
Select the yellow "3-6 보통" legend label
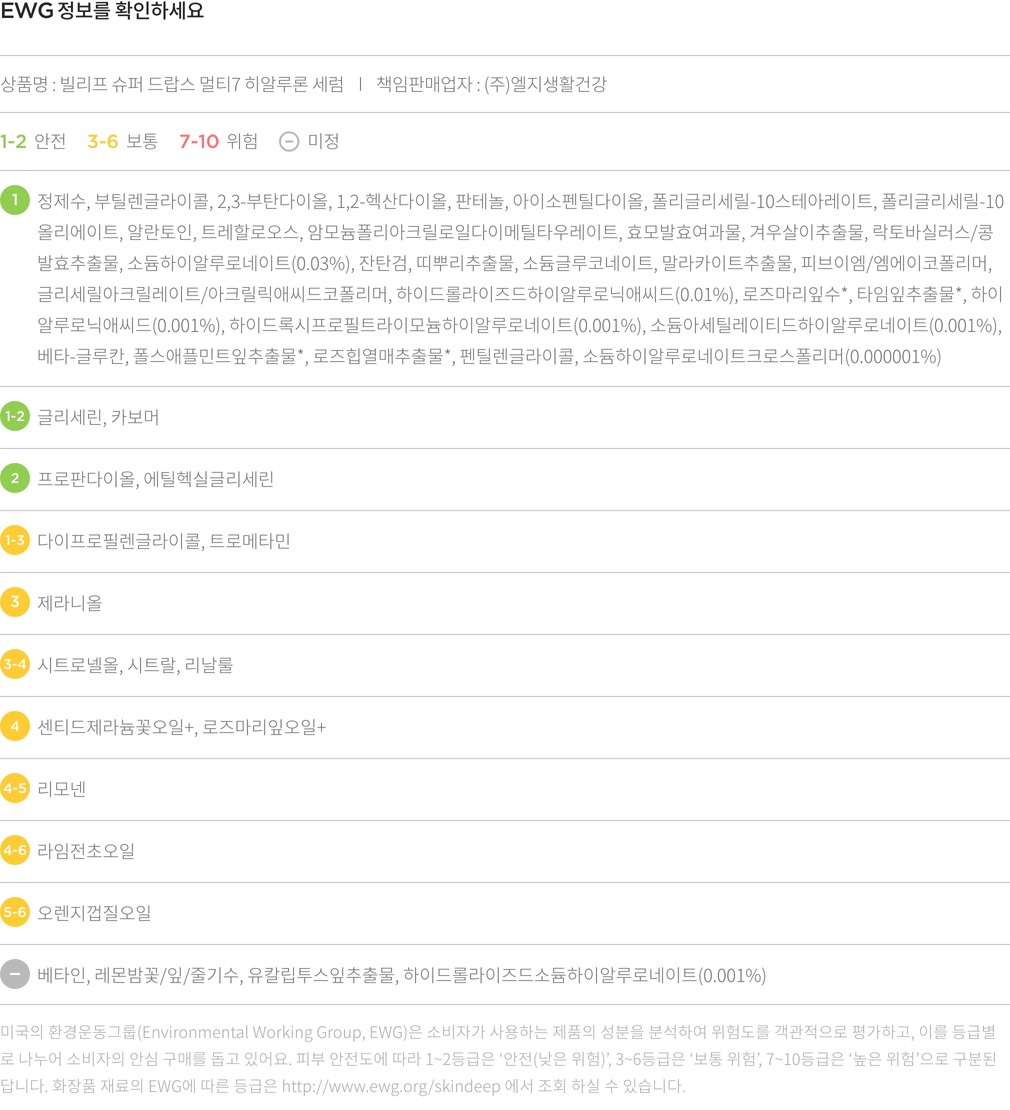tap(122, 141)
